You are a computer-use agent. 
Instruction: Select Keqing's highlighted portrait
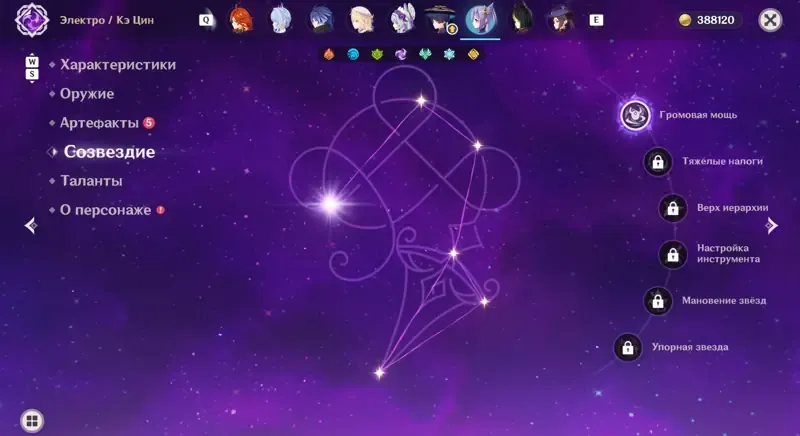click(481, 20)
